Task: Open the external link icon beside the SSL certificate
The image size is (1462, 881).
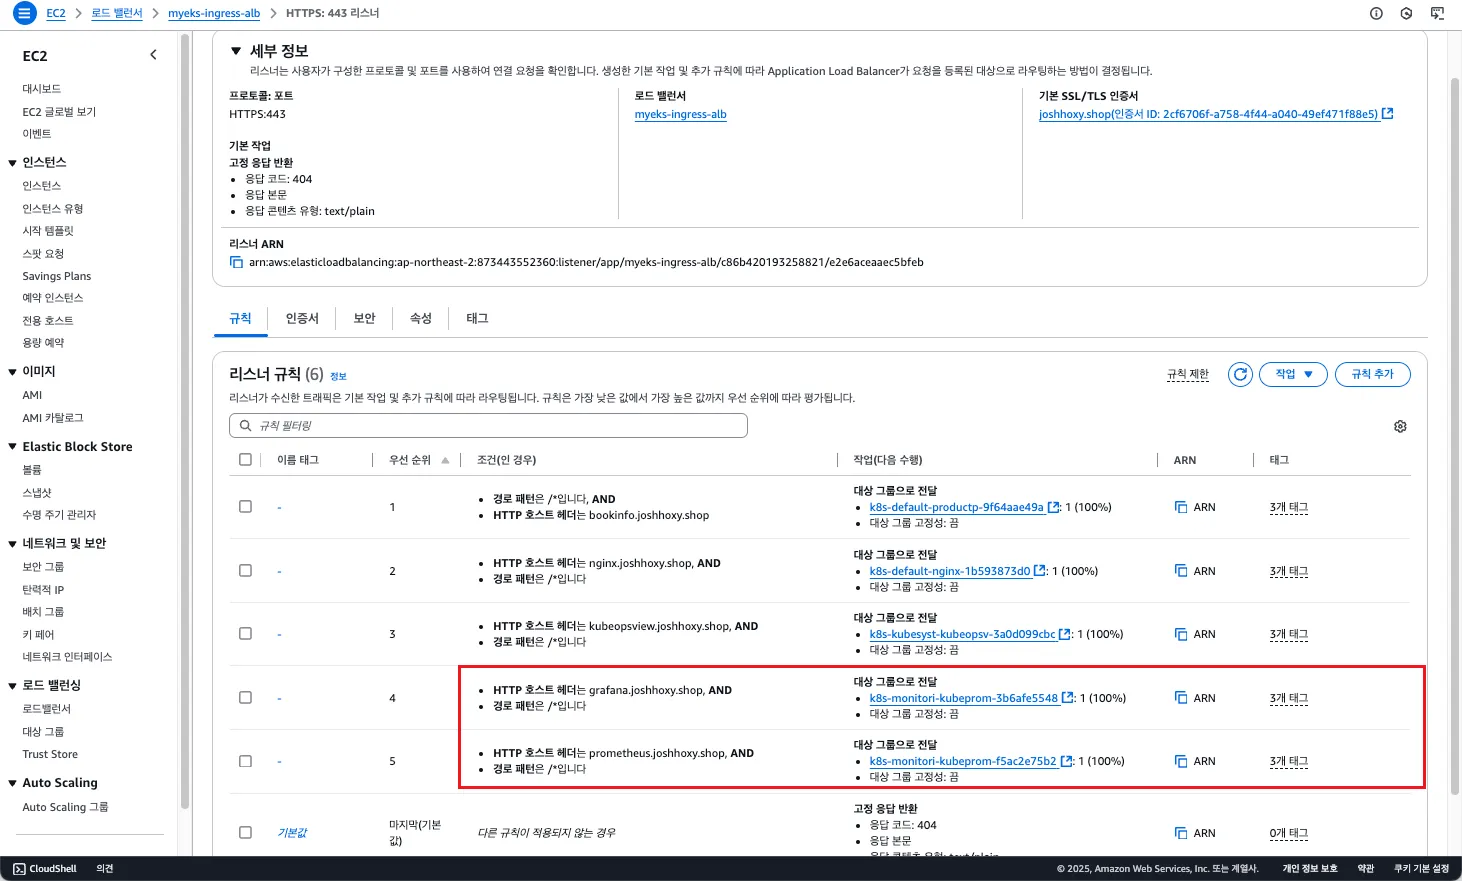Action: 1388,114
